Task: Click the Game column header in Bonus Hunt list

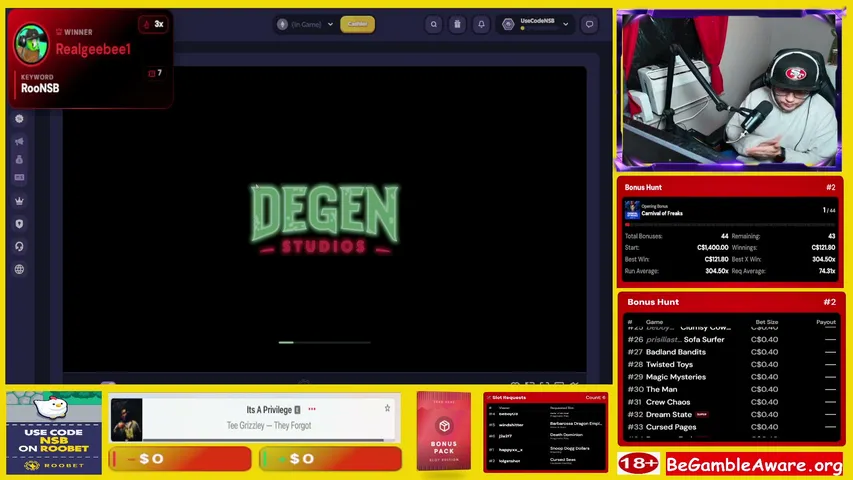Action: coord(654,322)
